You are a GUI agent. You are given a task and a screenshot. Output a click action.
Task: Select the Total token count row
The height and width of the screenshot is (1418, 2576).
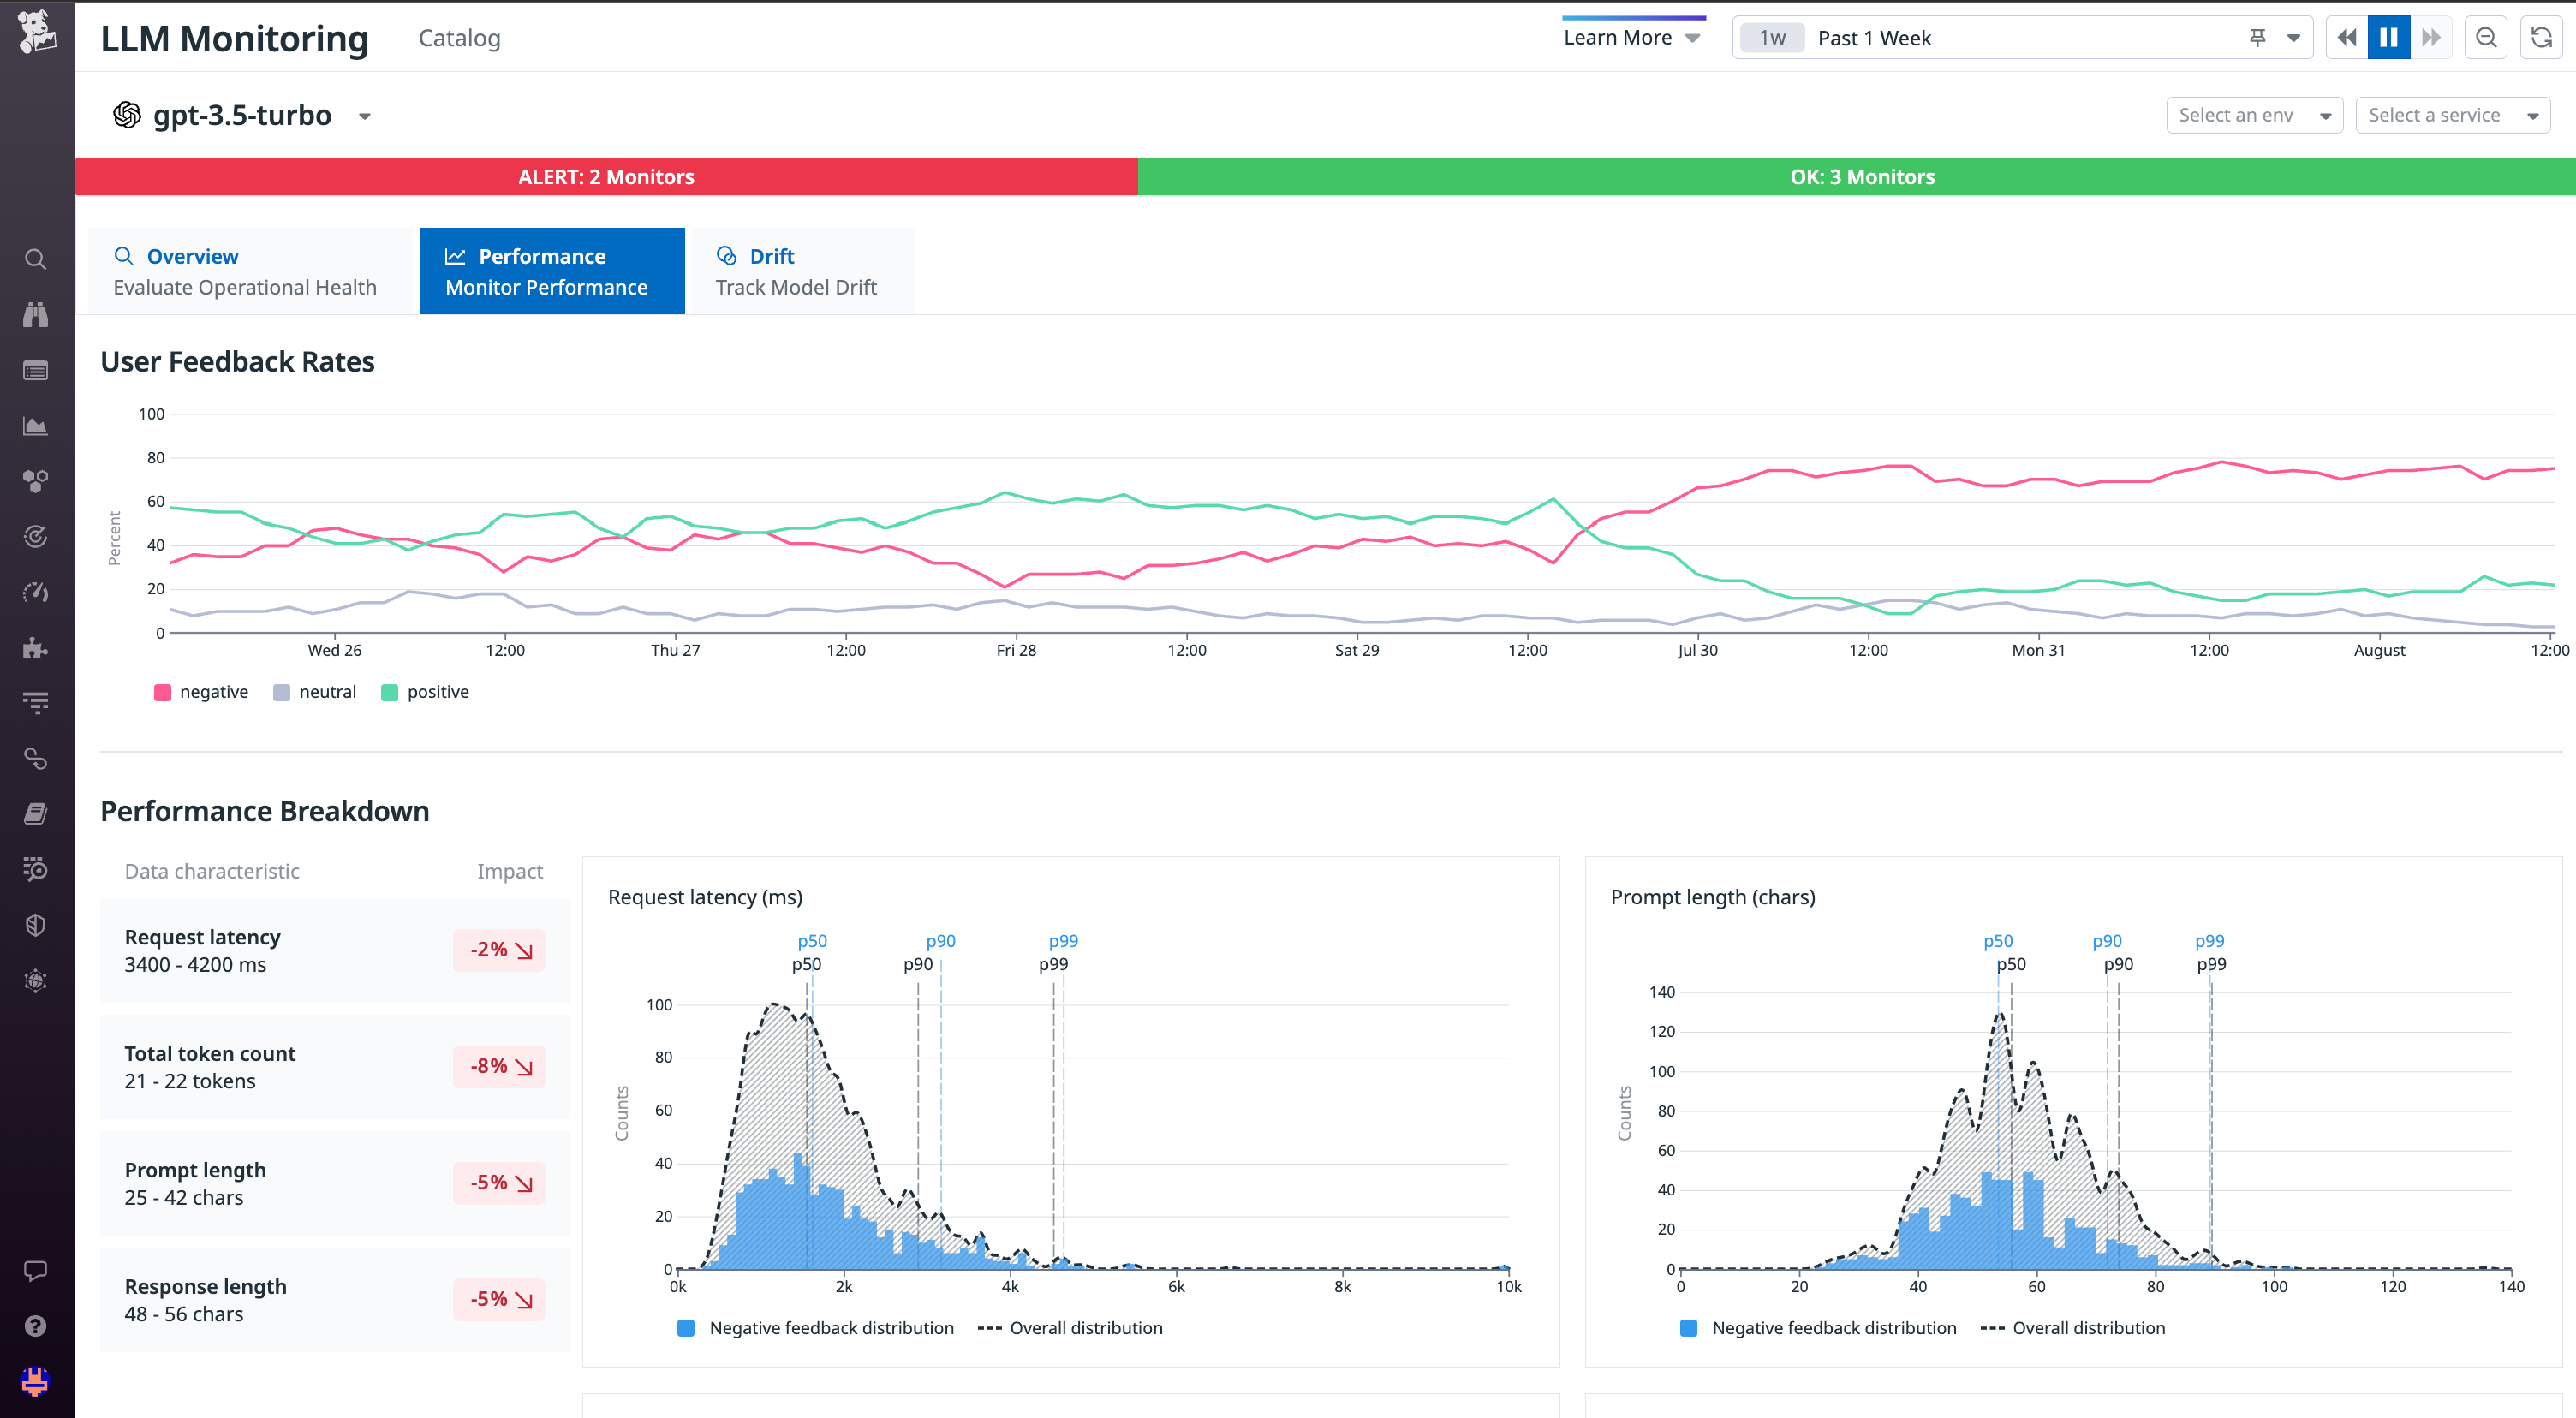[x=334, y=1067]
